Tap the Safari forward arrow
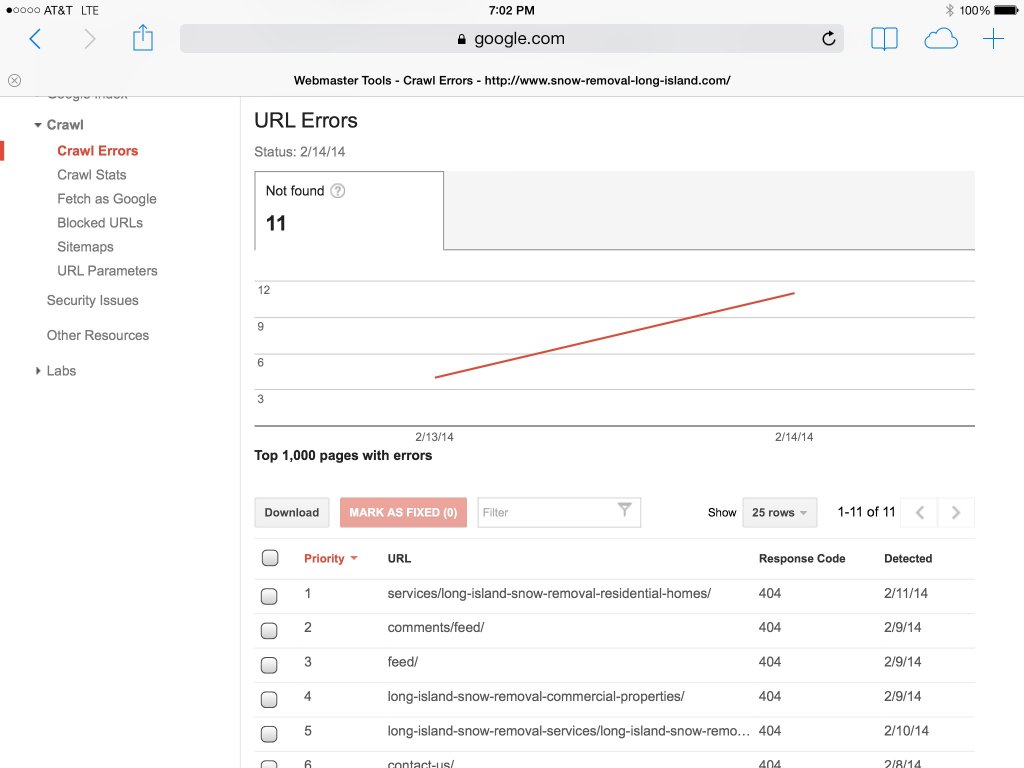Image resolution: width=1024 pixels, height=768 pixels. pyautogui.click(x=89, y=39)
